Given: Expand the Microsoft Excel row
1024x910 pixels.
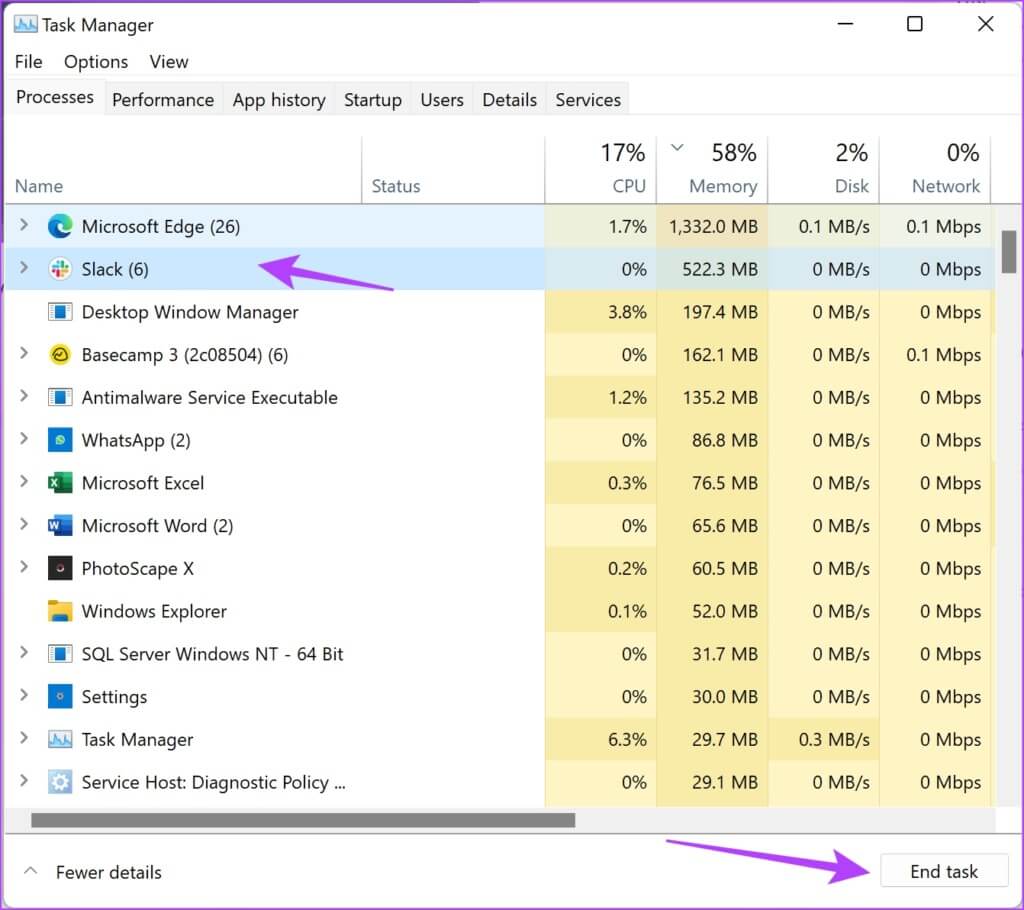Looking at the screenshot, I should coord(24,481).
